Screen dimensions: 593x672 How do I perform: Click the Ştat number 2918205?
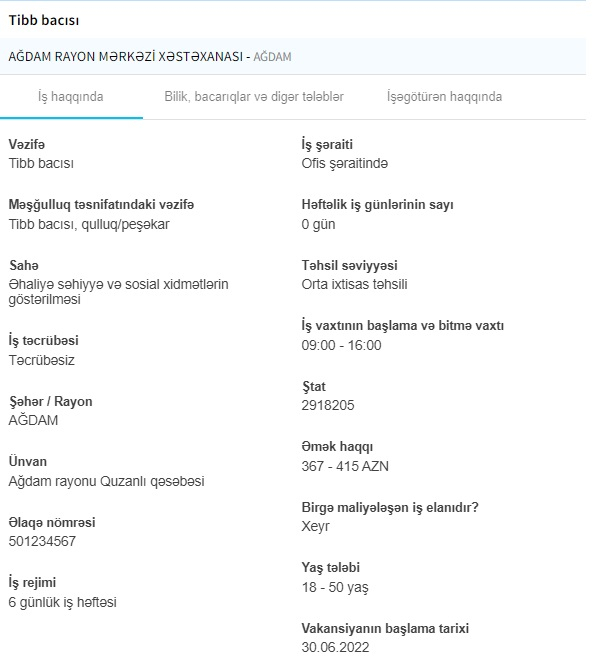pos(328,405)
